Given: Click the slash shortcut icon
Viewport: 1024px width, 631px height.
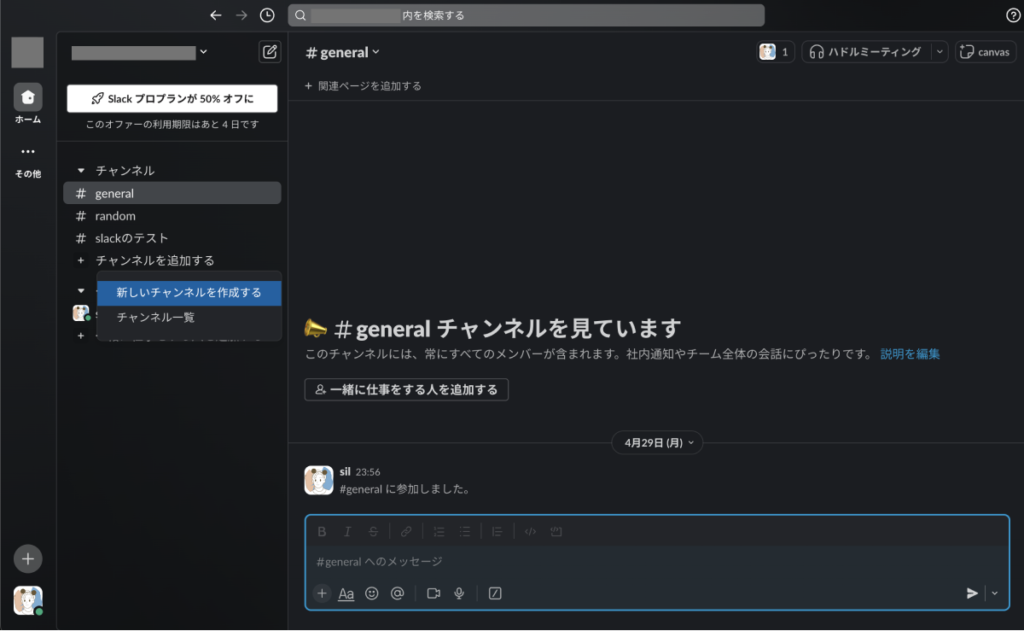Looking at the screenshot, I should point(495,593).
